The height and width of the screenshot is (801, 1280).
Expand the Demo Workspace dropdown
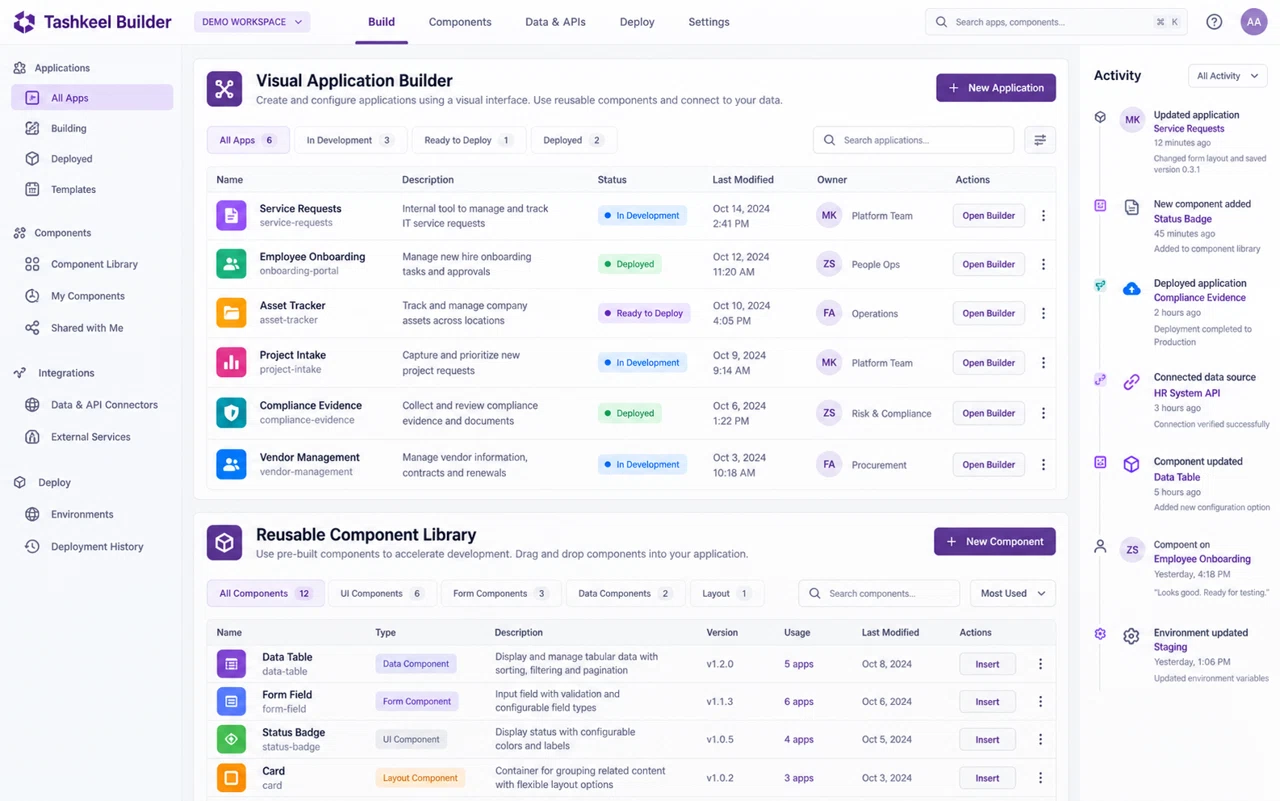[x=252, y=22]
